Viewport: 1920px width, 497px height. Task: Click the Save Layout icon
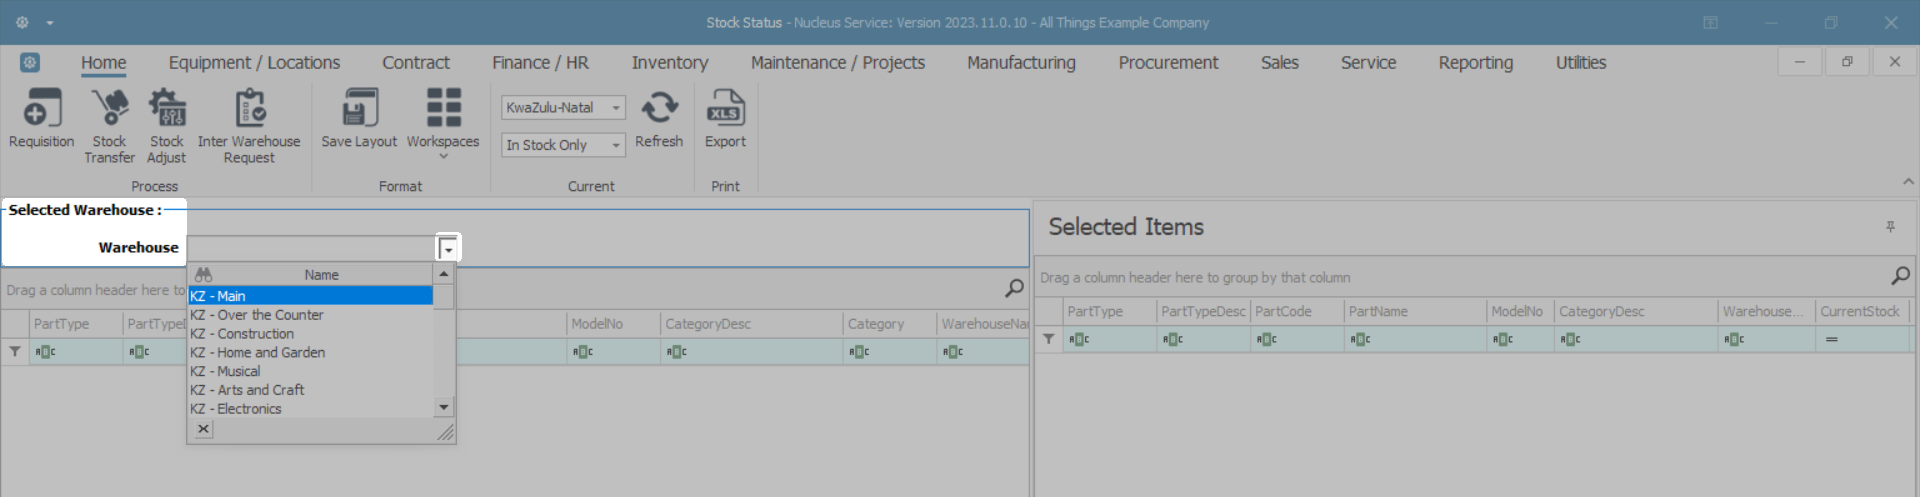tap(359, 110)
